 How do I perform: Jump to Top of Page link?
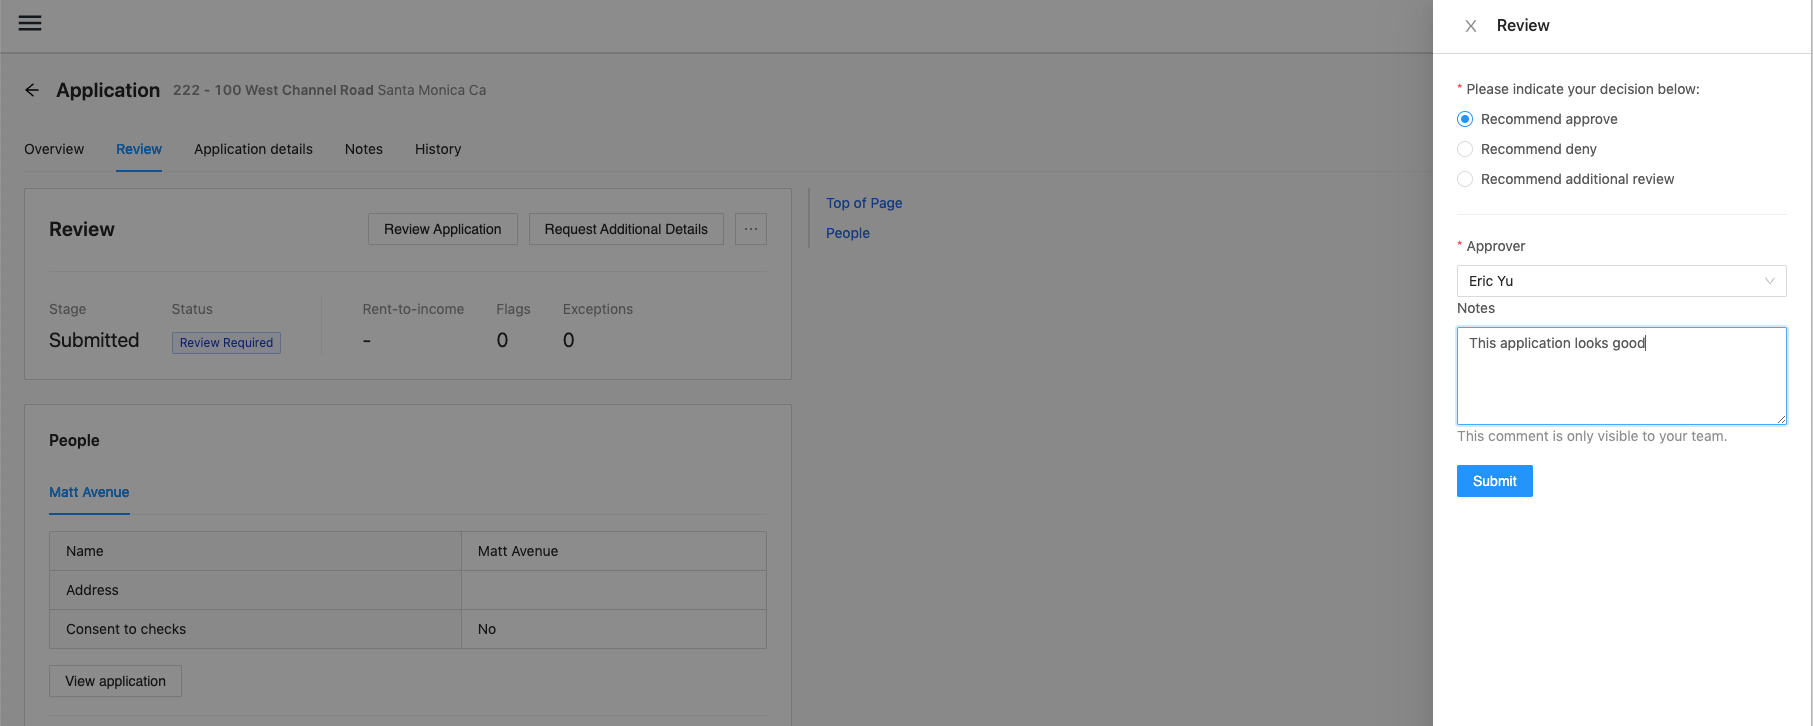[x=864, y=203]
